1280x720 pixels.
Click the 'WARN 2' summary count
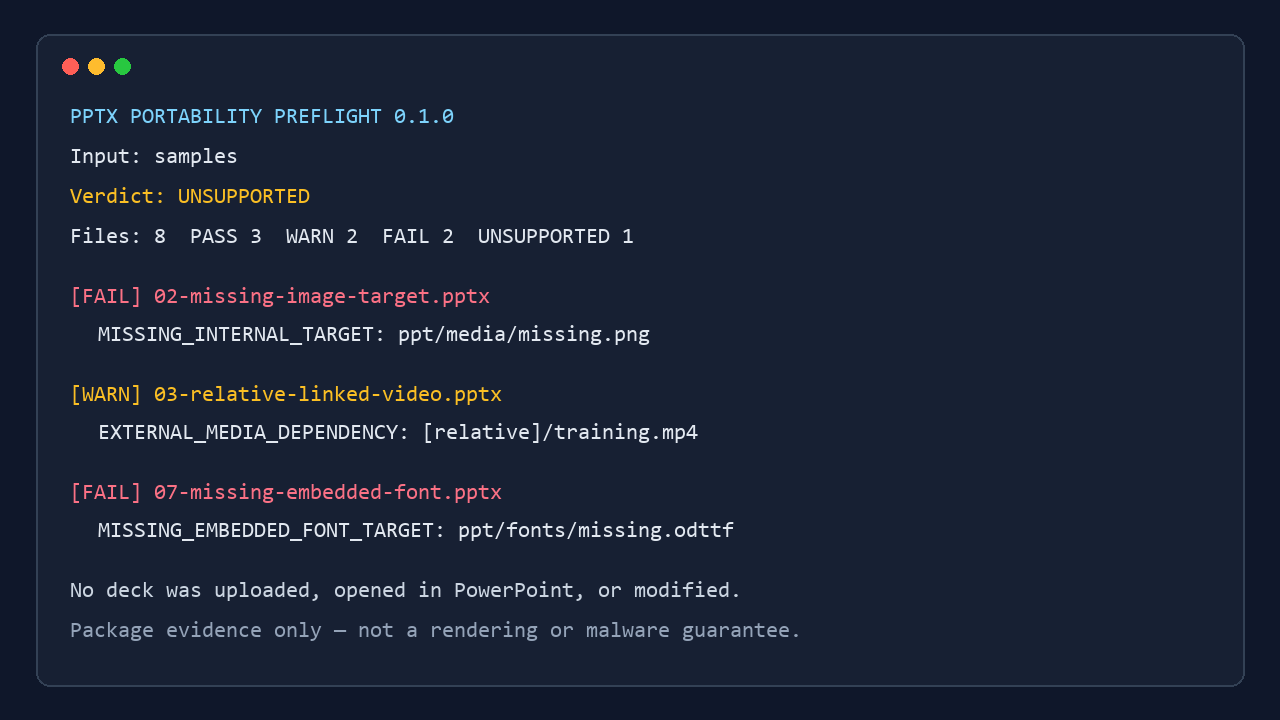(x=322, y=237)
